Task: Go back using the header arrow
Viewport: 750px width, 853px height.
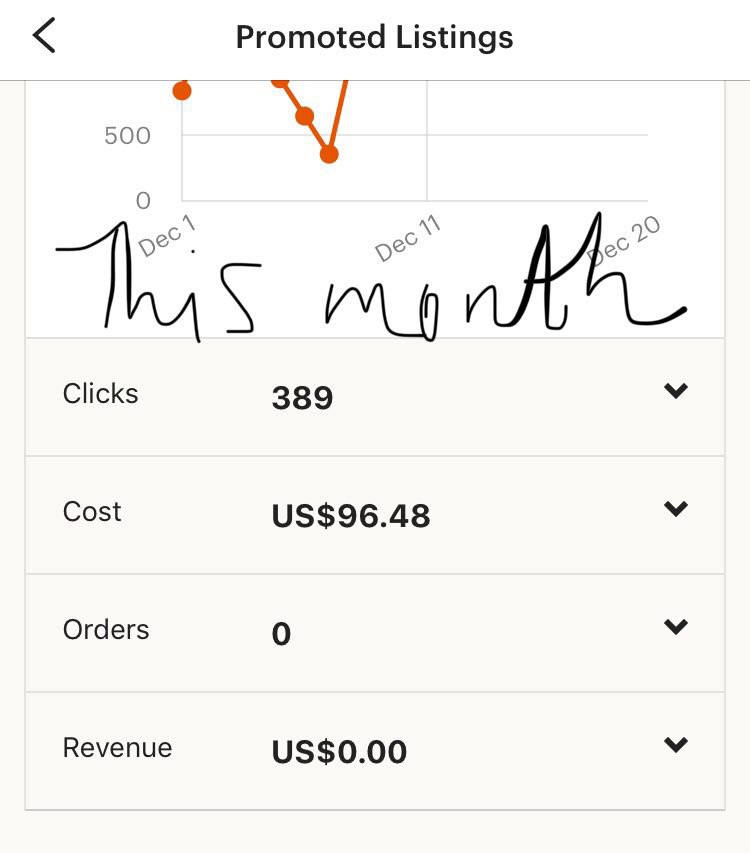Action: click(x=44, y=35)
